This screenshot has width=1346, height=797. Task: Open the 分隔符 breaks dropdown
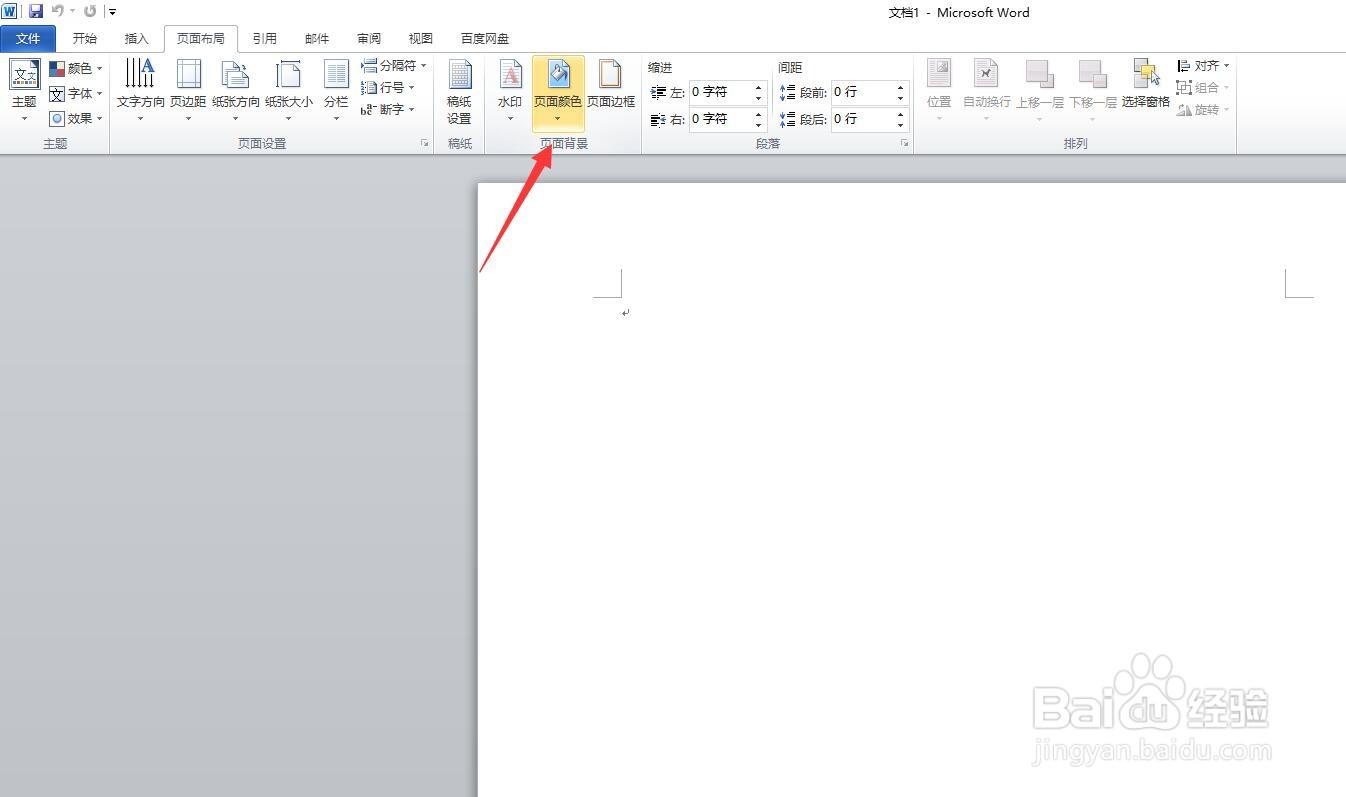[x=394, y=65]
